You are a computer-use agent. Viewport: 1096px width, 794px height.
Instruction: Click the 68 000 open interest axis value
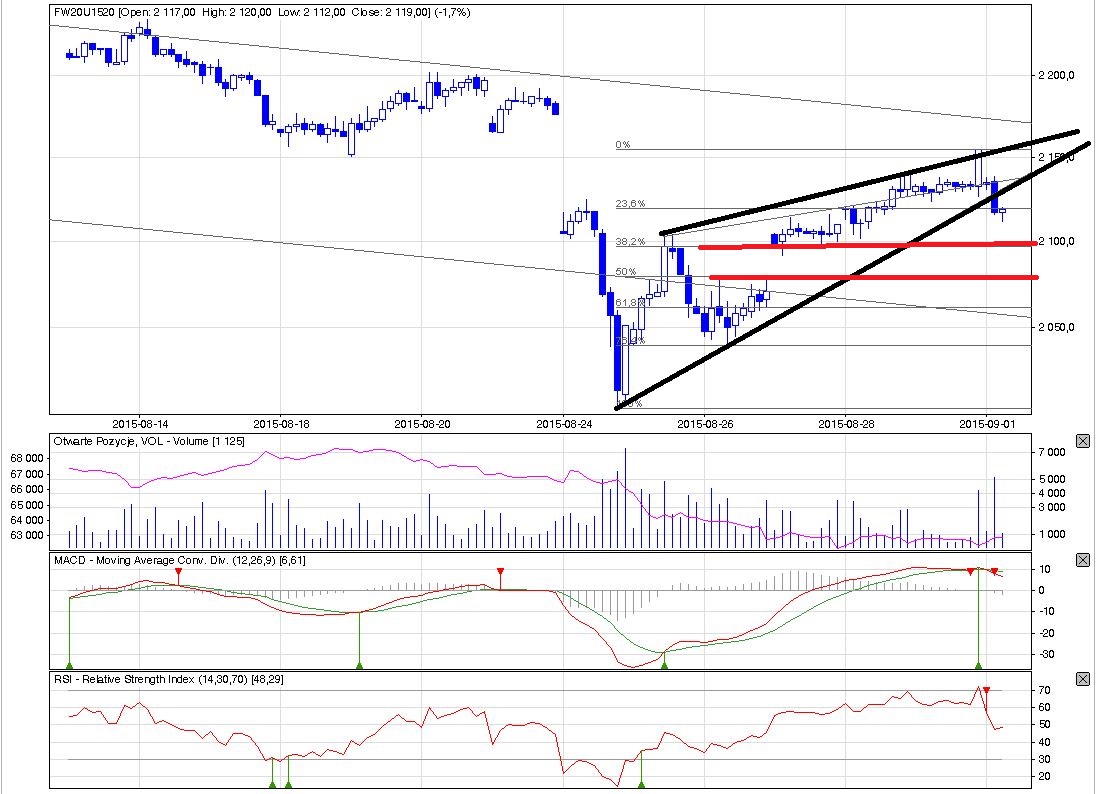click(27, 459)
